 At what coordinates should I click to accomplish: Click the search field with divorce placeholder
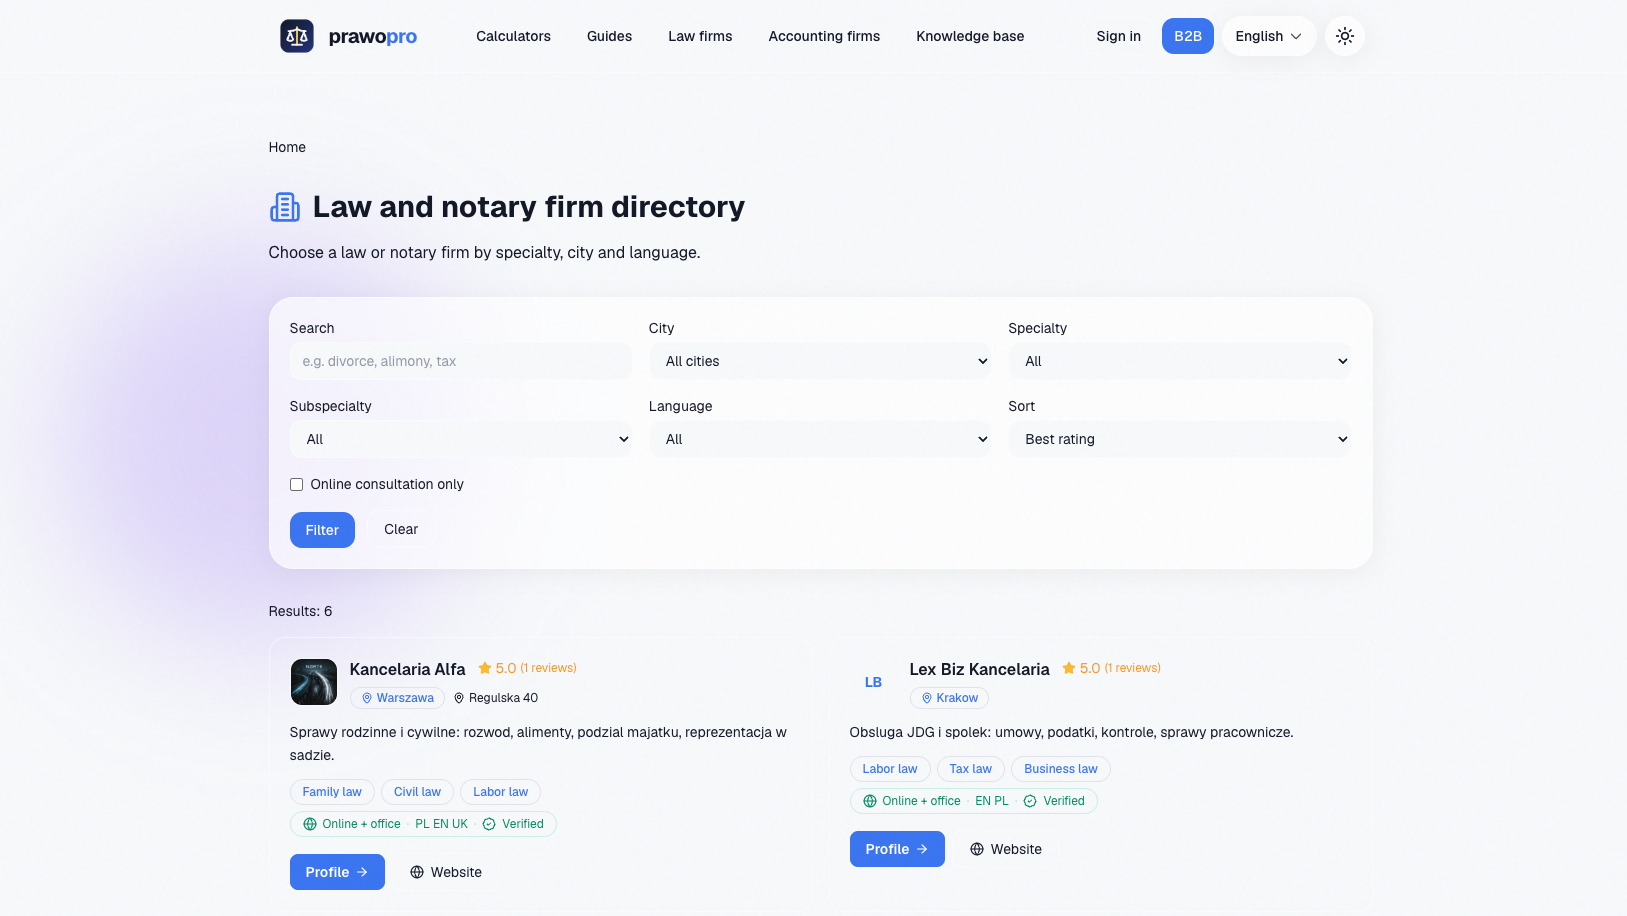click(x=460, y=361)
